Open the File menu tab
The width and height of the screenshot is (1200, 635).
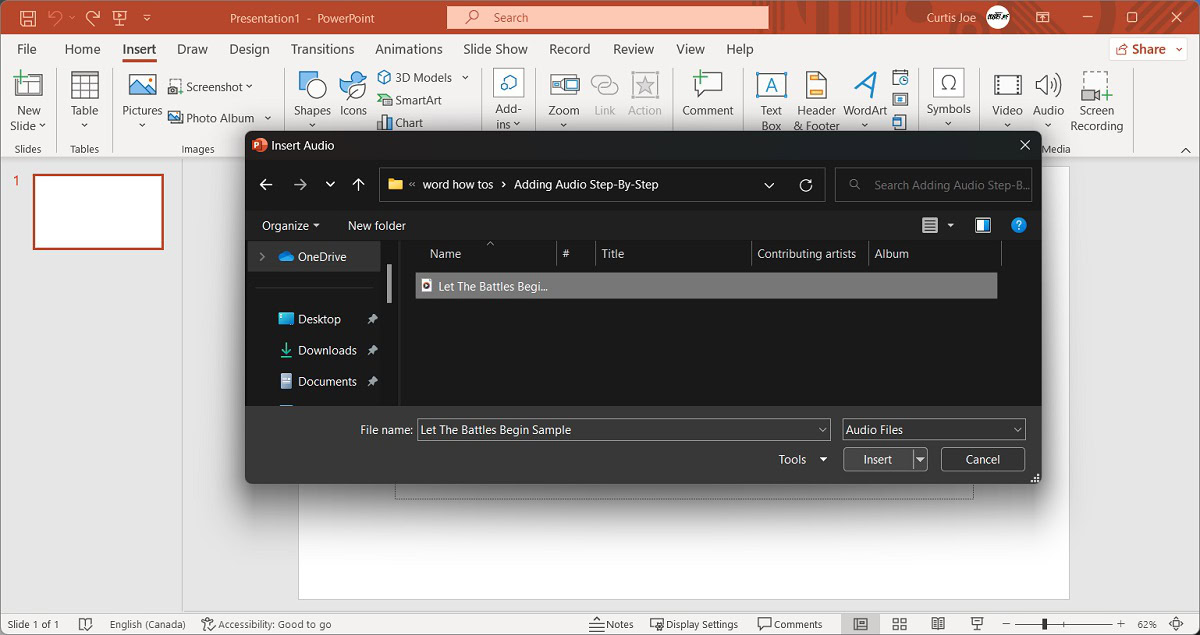(x=27, y=49)
